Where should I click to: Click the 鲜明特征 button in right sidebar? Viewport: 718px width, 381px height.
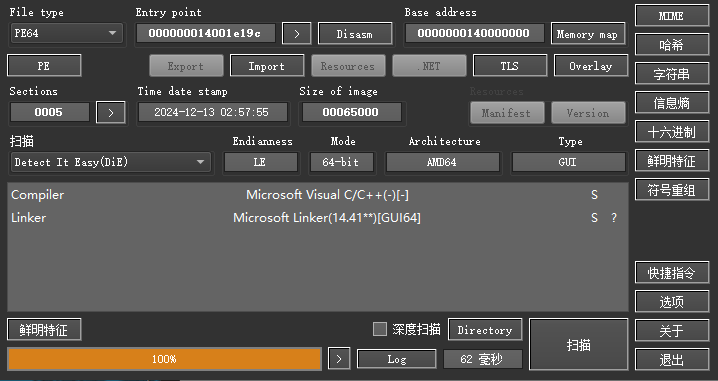click(672, 161)
